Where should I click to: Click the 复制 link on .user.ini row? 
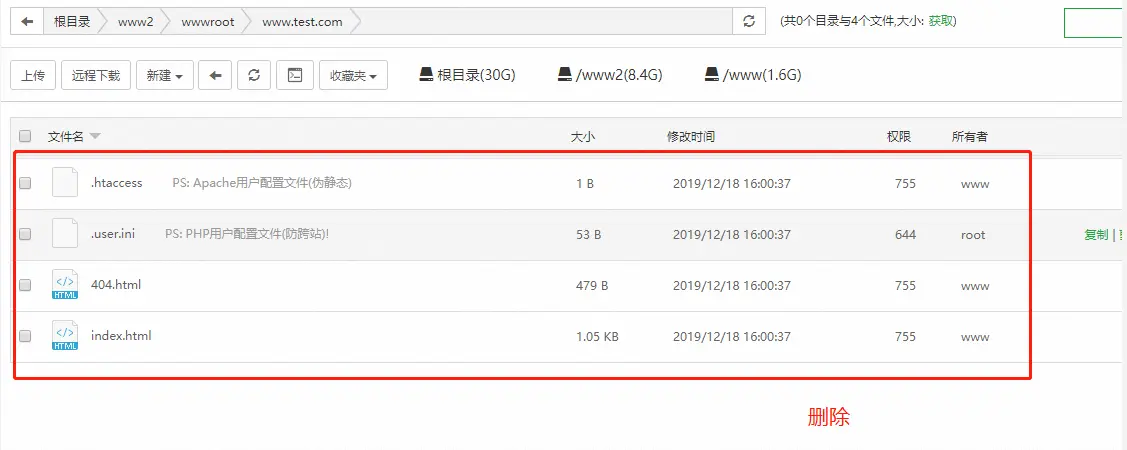tap(1096, 234)
